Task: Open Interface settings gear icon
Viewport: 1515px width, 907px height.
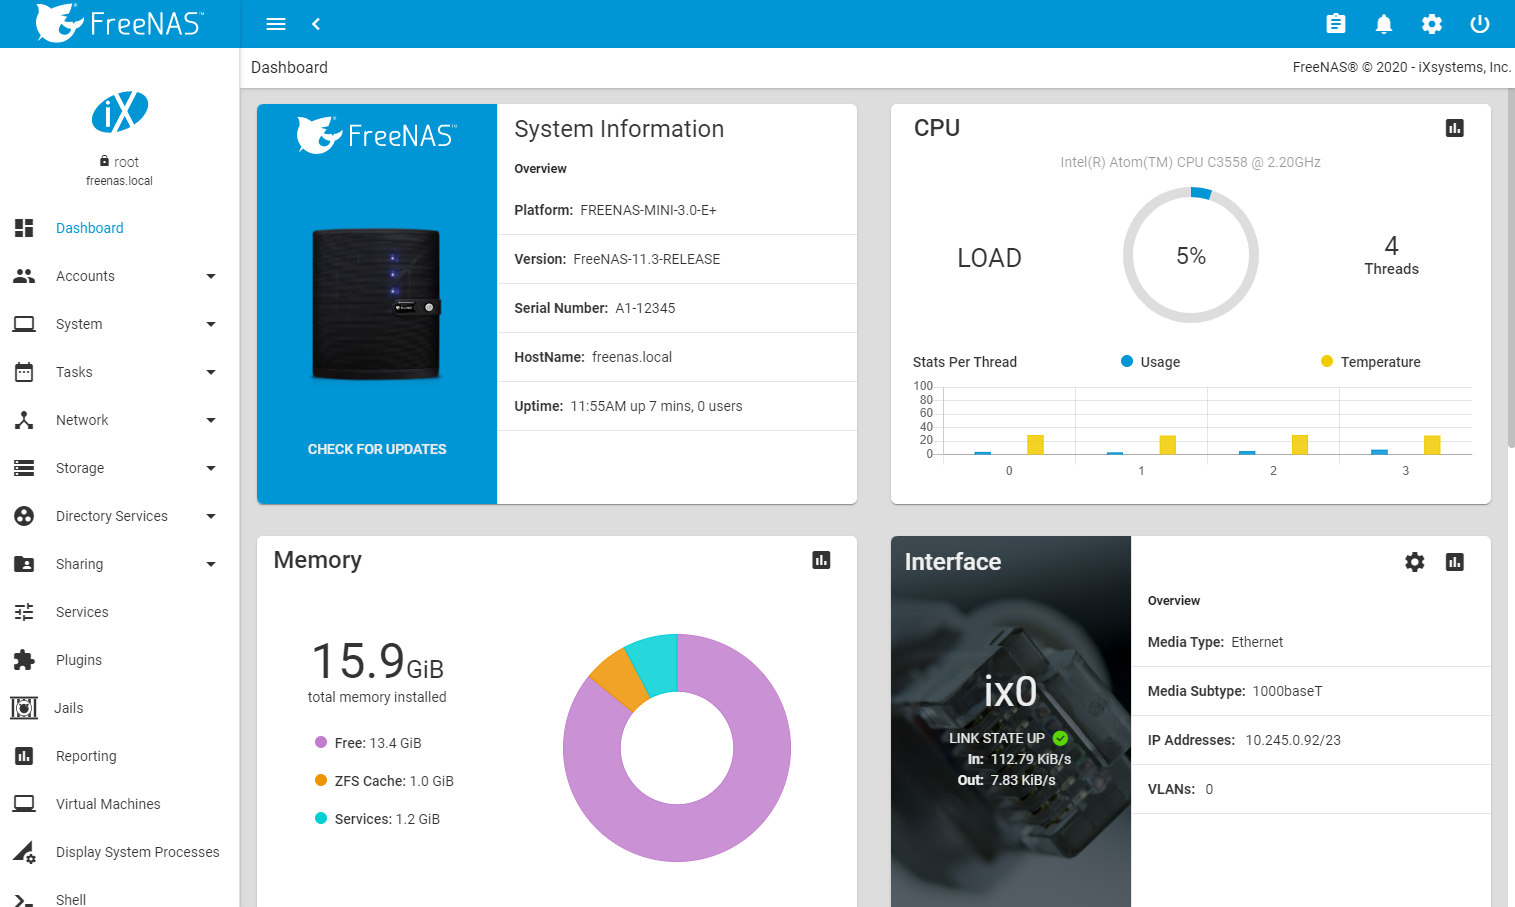Action: click(x=1415, y=562)
